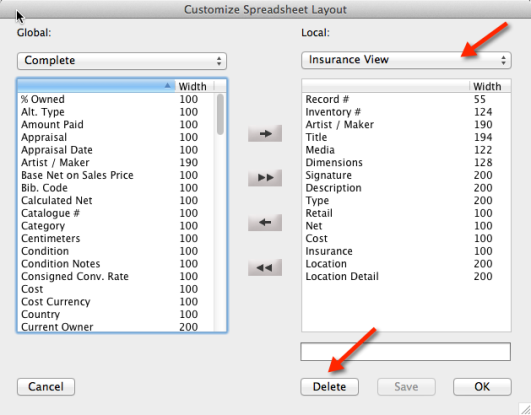This screenshot has width=531, height=415.
Task: Select 'Signature' in Local list
Action: tap(406, 175)
